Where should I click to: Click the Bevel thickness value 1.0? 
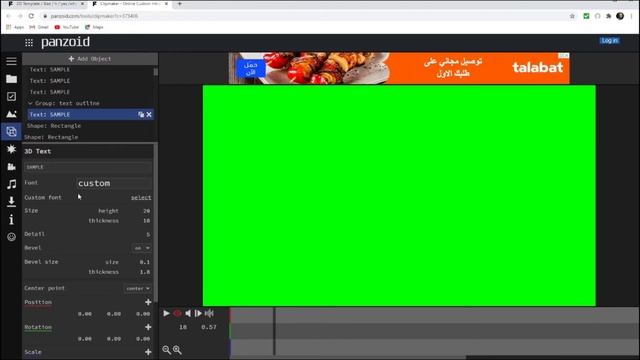[144, 272]
